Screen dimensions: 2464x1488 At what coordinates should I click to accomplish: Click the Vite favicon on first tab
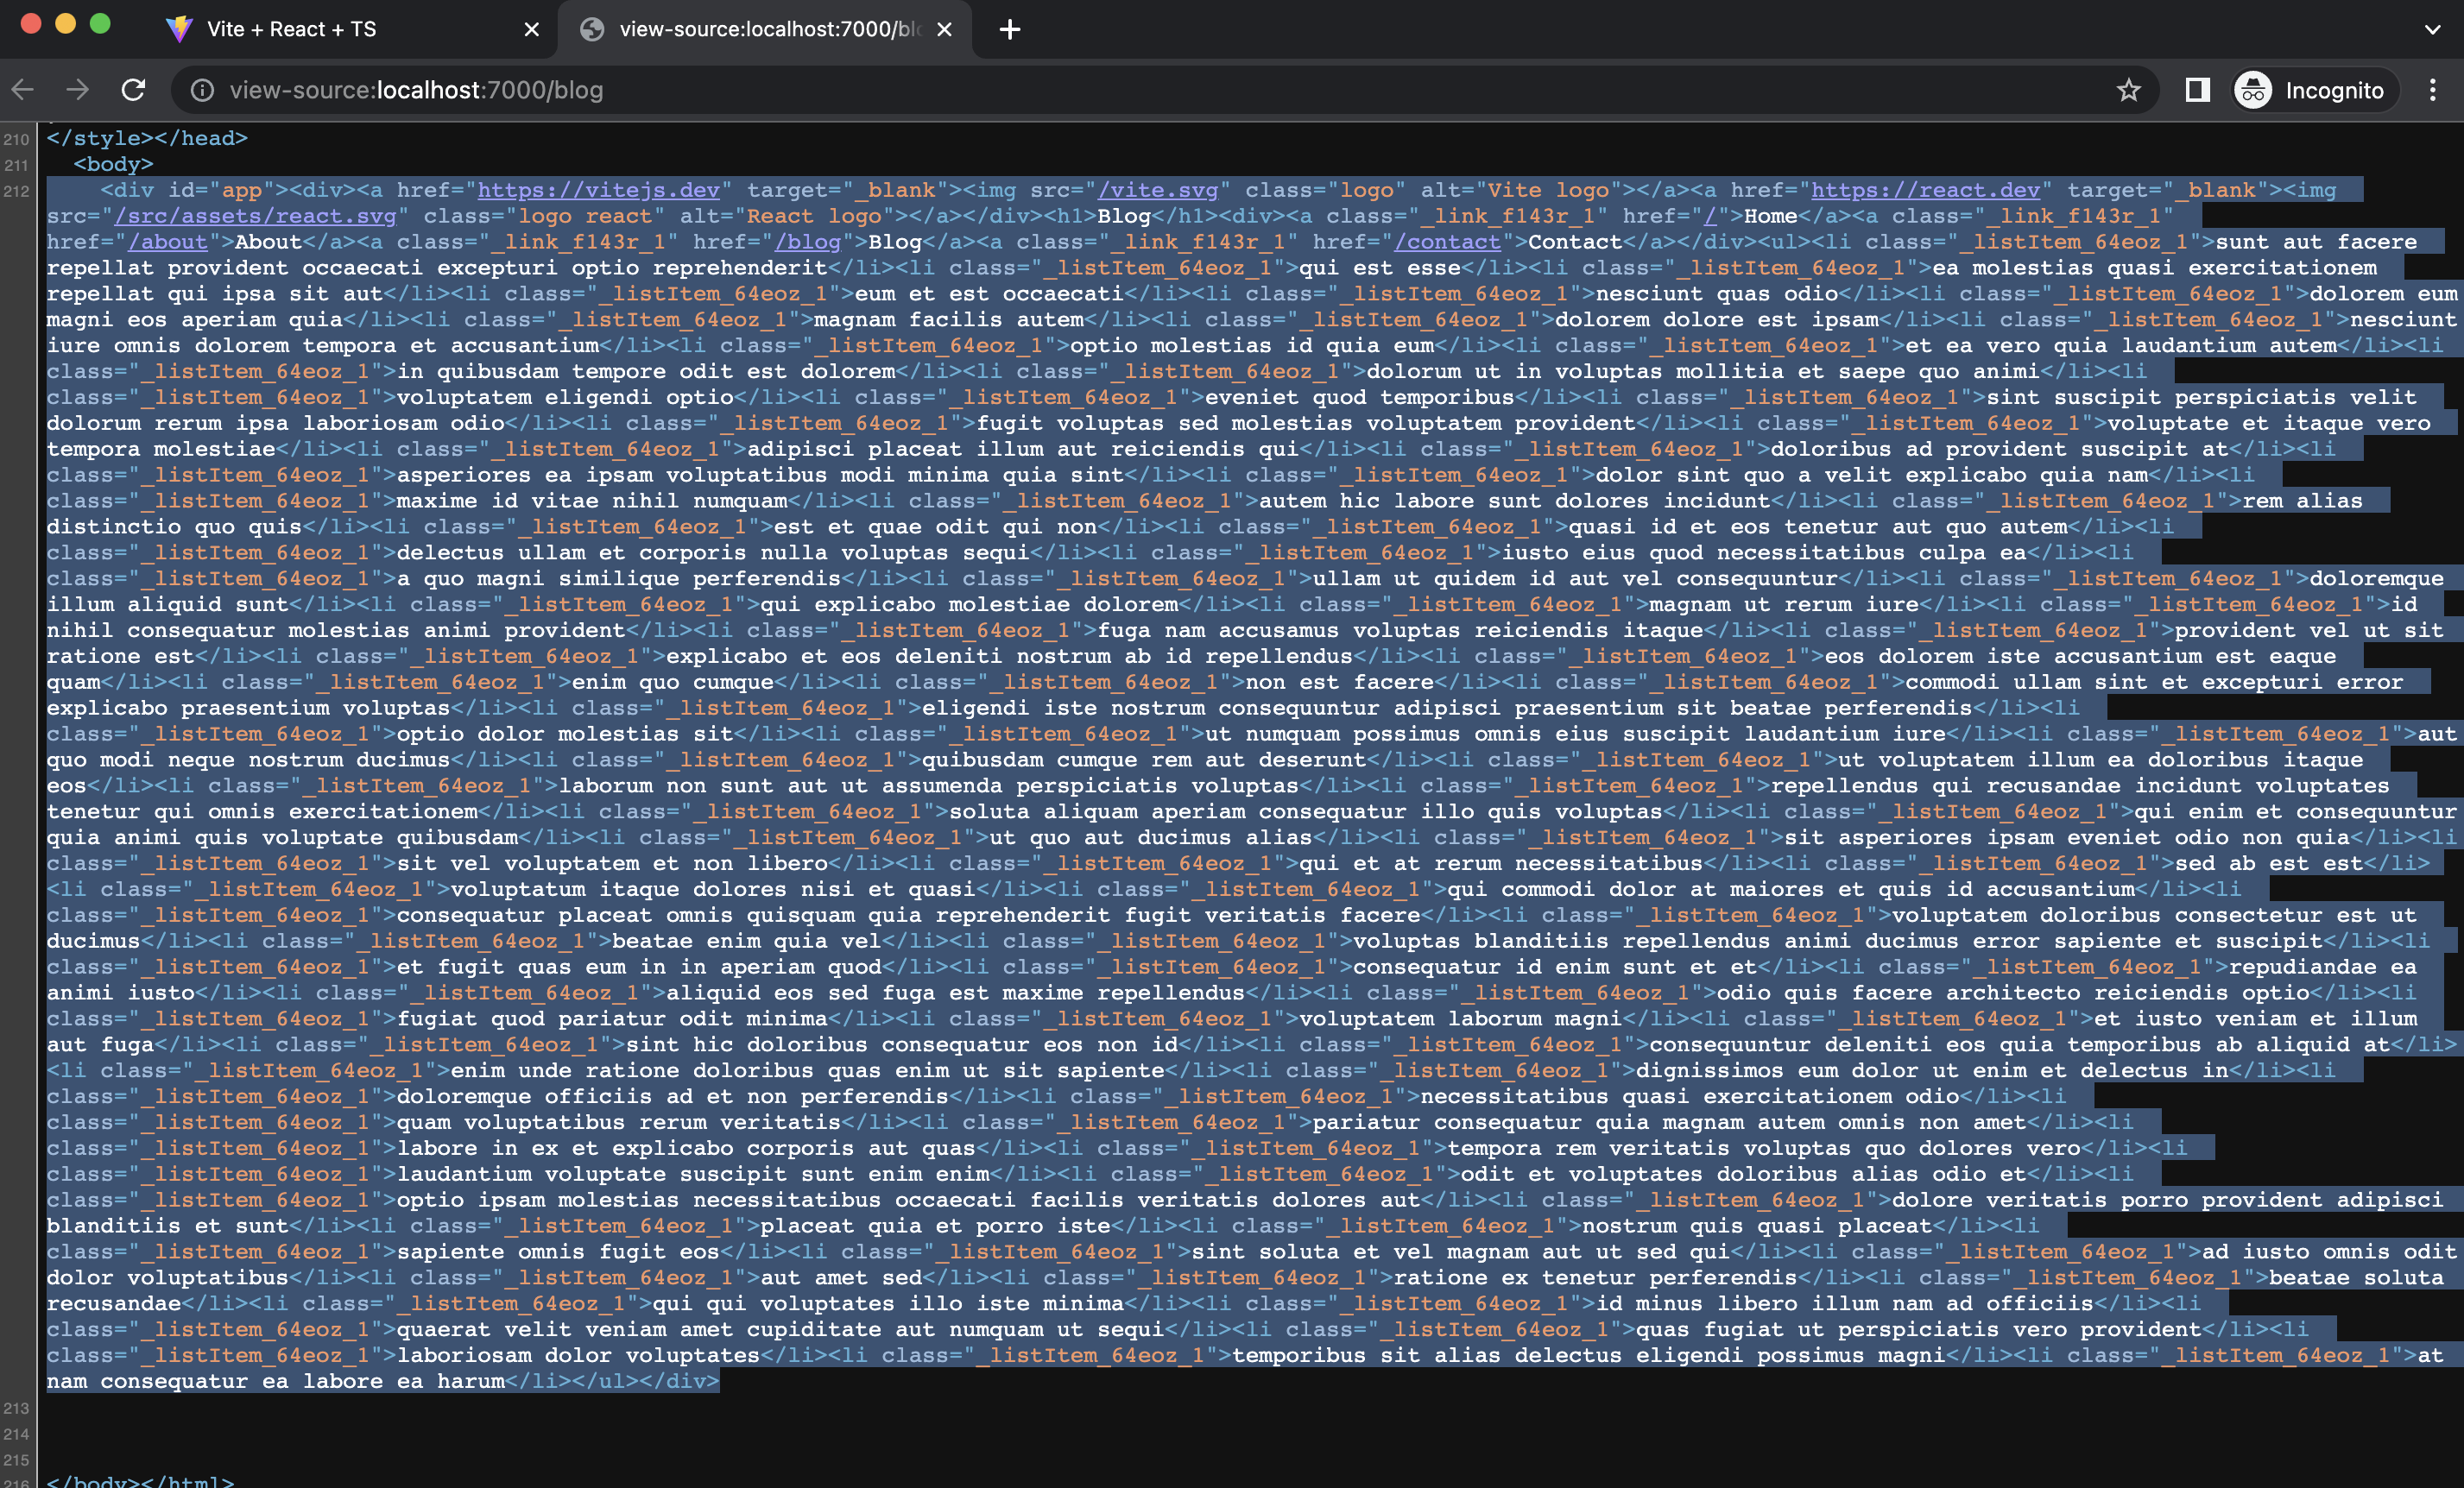coord(179,29)
